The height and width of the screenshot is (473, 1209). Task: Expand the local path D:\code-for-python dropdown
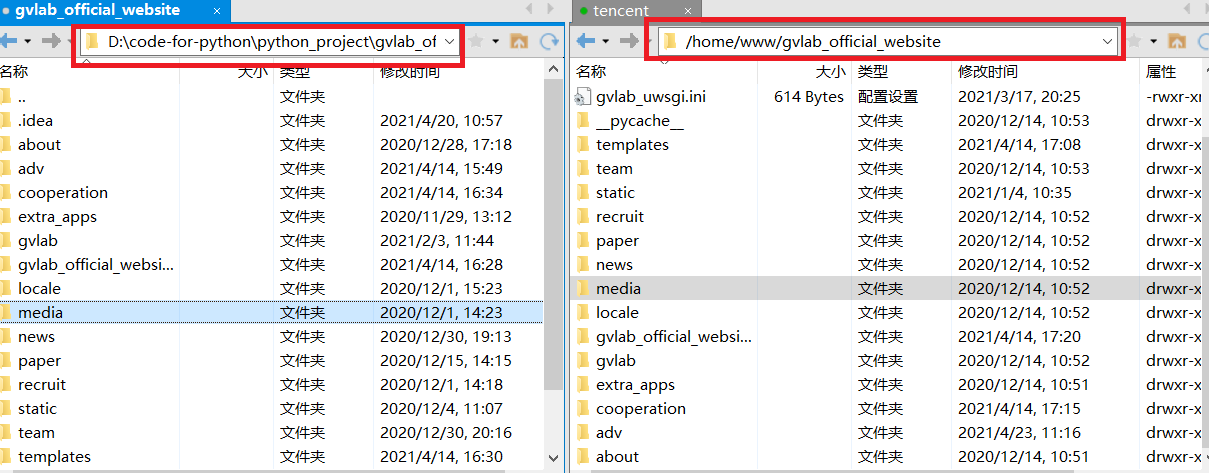[x=449, y=41]
